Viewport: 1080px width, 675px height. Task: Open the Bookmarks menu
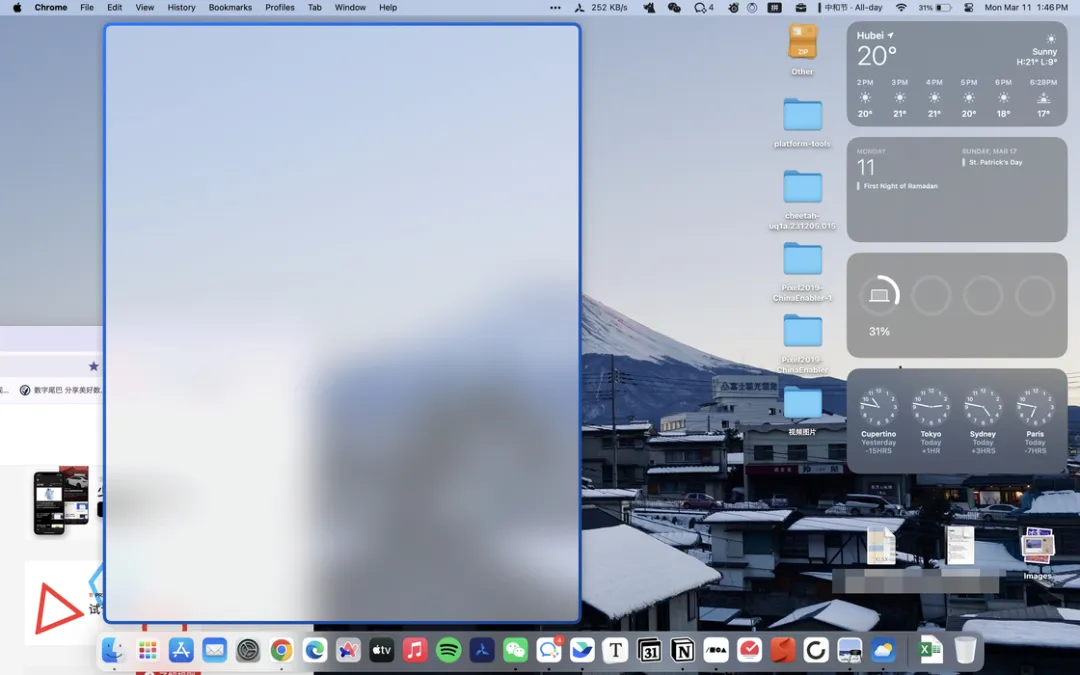(x=230, y=8)
